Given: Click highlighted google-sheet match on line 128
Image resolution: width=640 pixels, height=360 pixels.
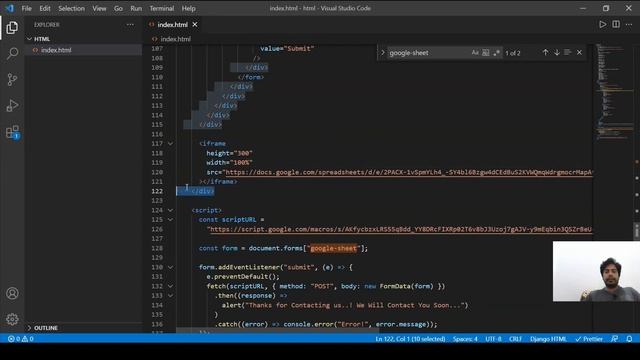Looking at the screenshot, I should [333, 248].
